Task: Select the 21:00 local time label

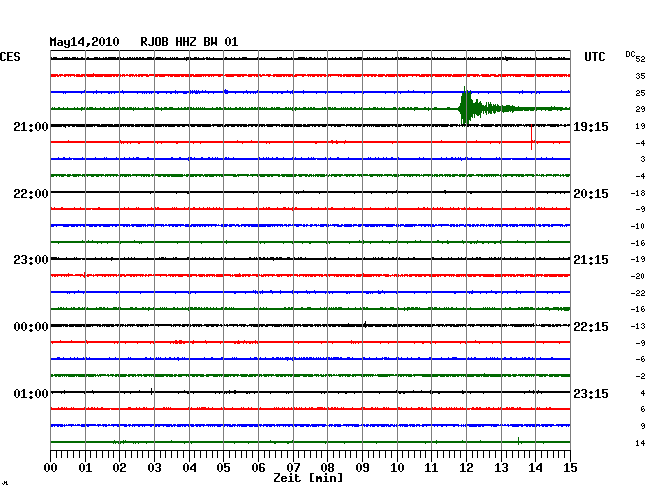Action: (x=31, y=126)
